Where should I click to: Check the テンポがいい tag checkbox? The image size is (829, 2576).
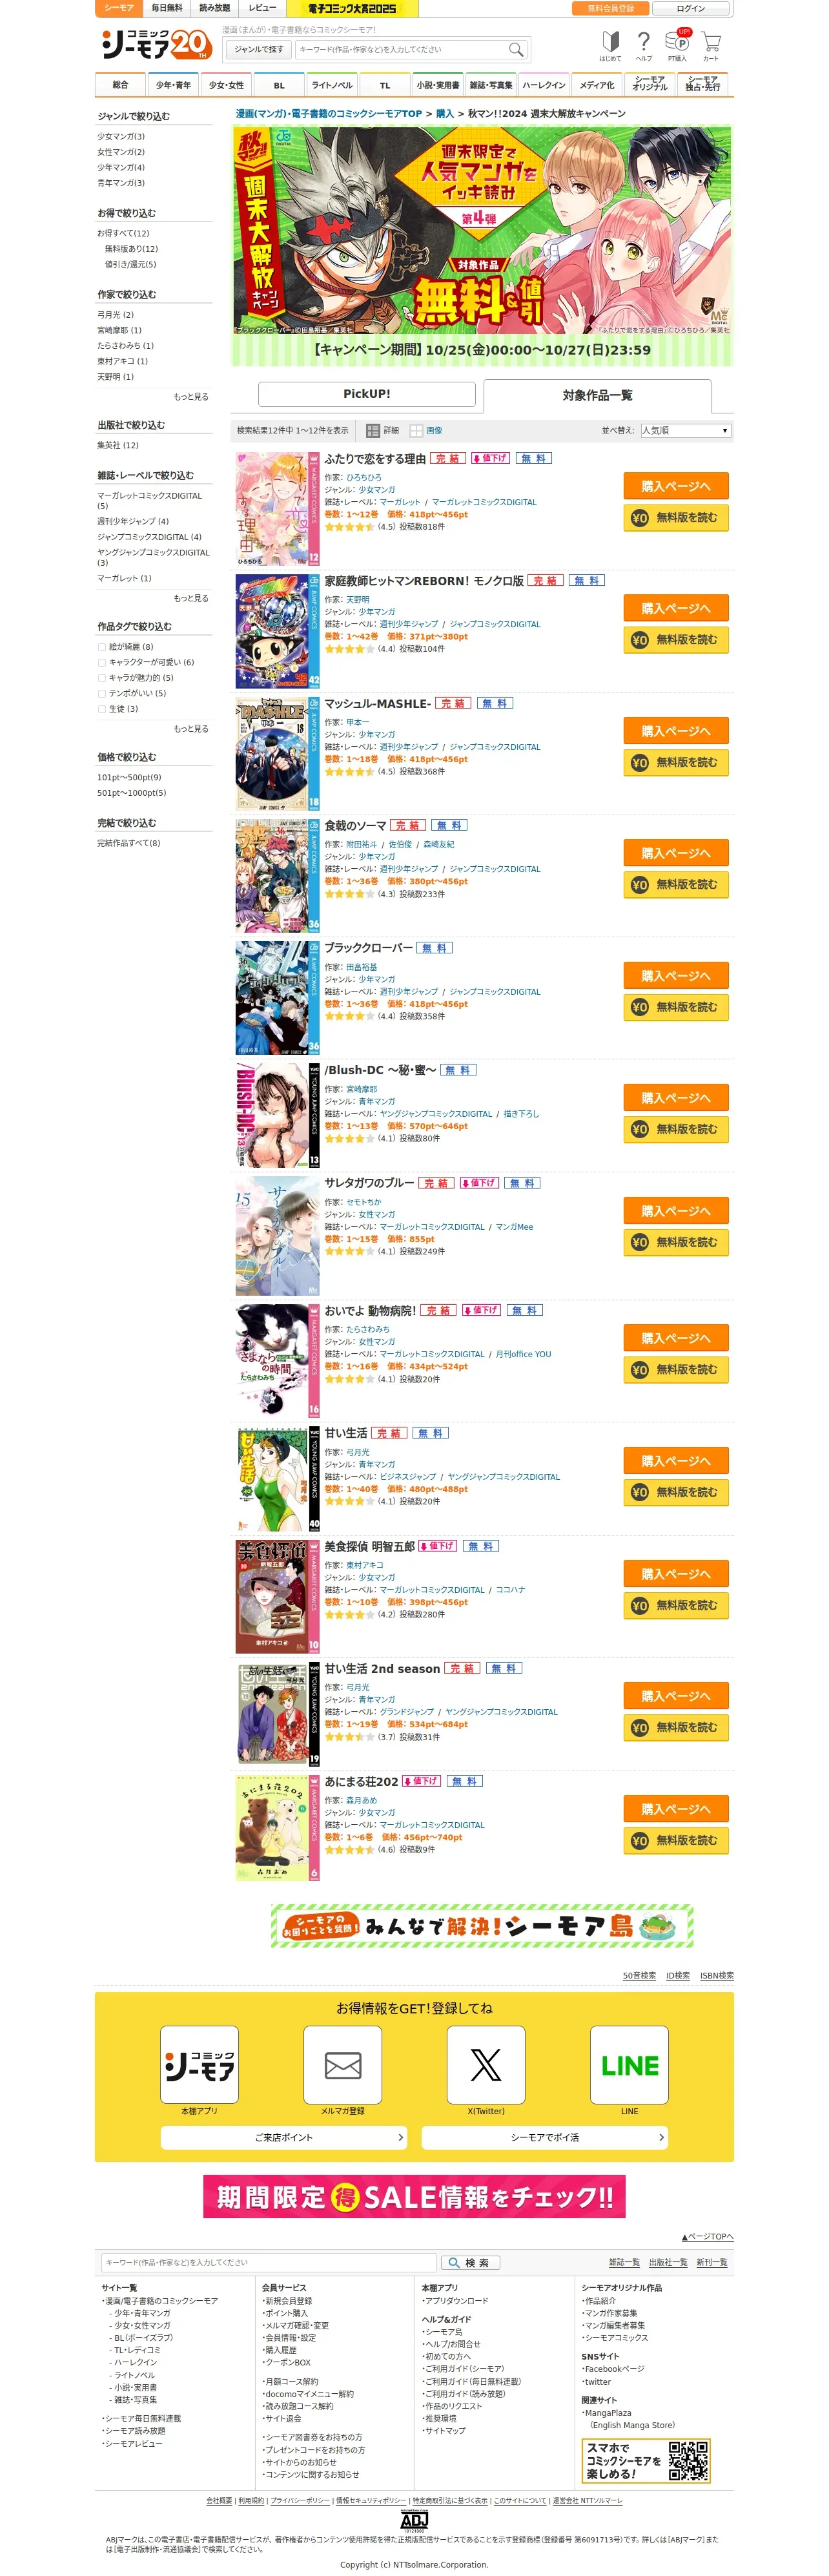pos(102,693)
